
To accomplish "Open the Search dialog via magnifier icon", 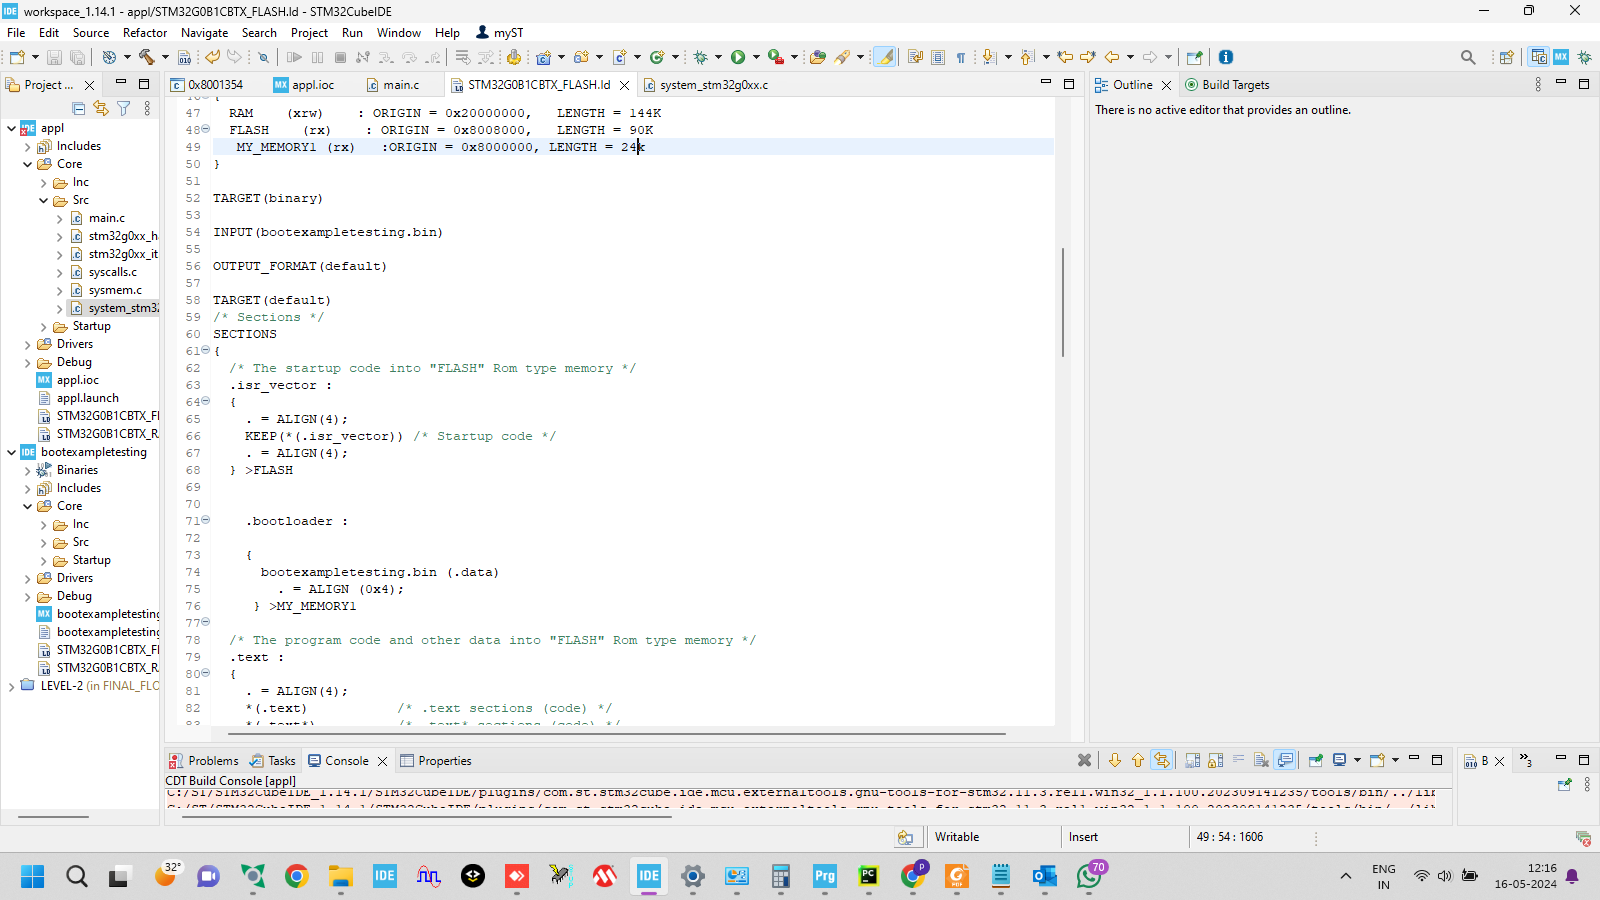I will click(1468, 57).
